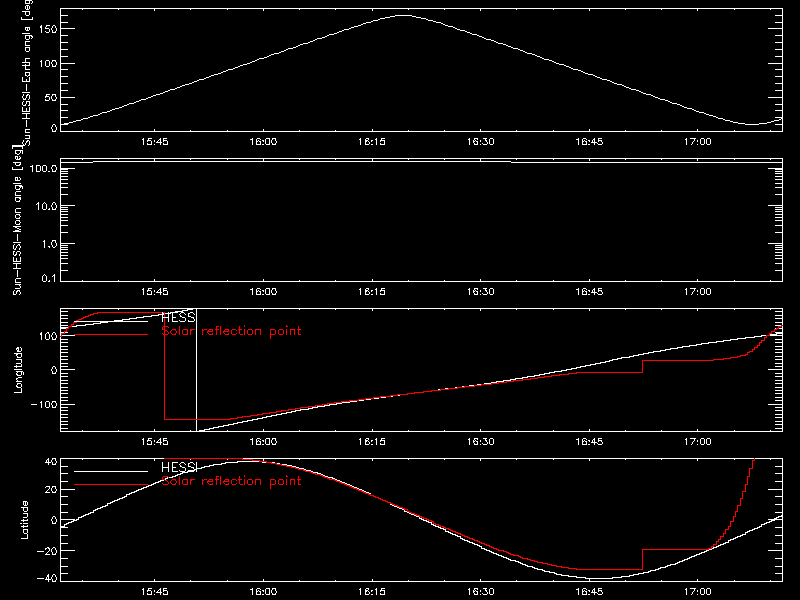
Task: Click the 100 tick on Earth angle axis
Action: [48, 63]
